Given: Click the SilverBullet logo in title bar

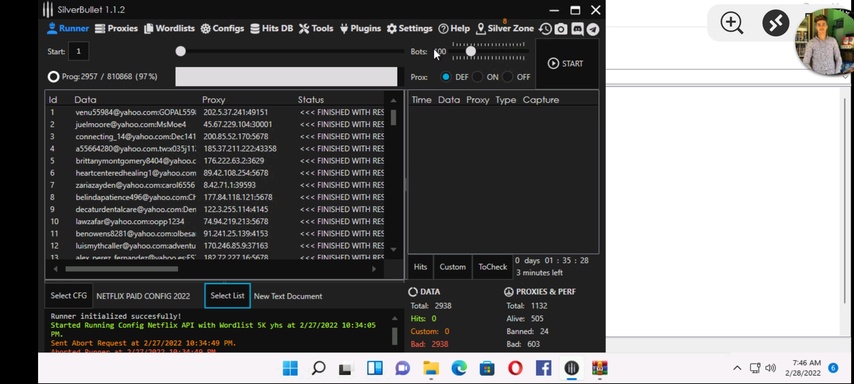Looking at the screenshot, I should tap(48, 10).
